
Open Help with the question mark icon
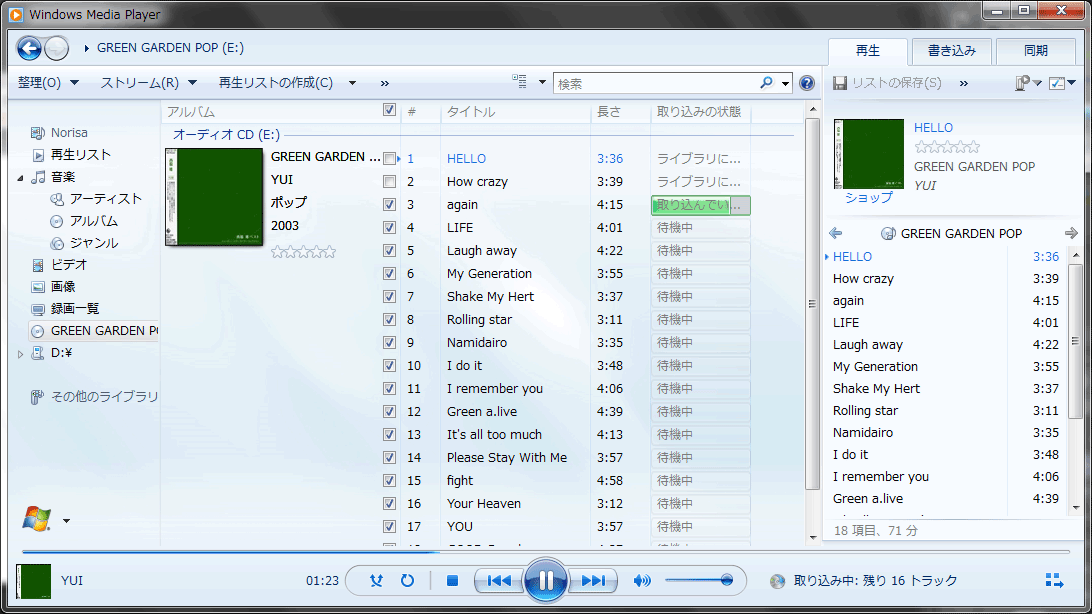806,83
